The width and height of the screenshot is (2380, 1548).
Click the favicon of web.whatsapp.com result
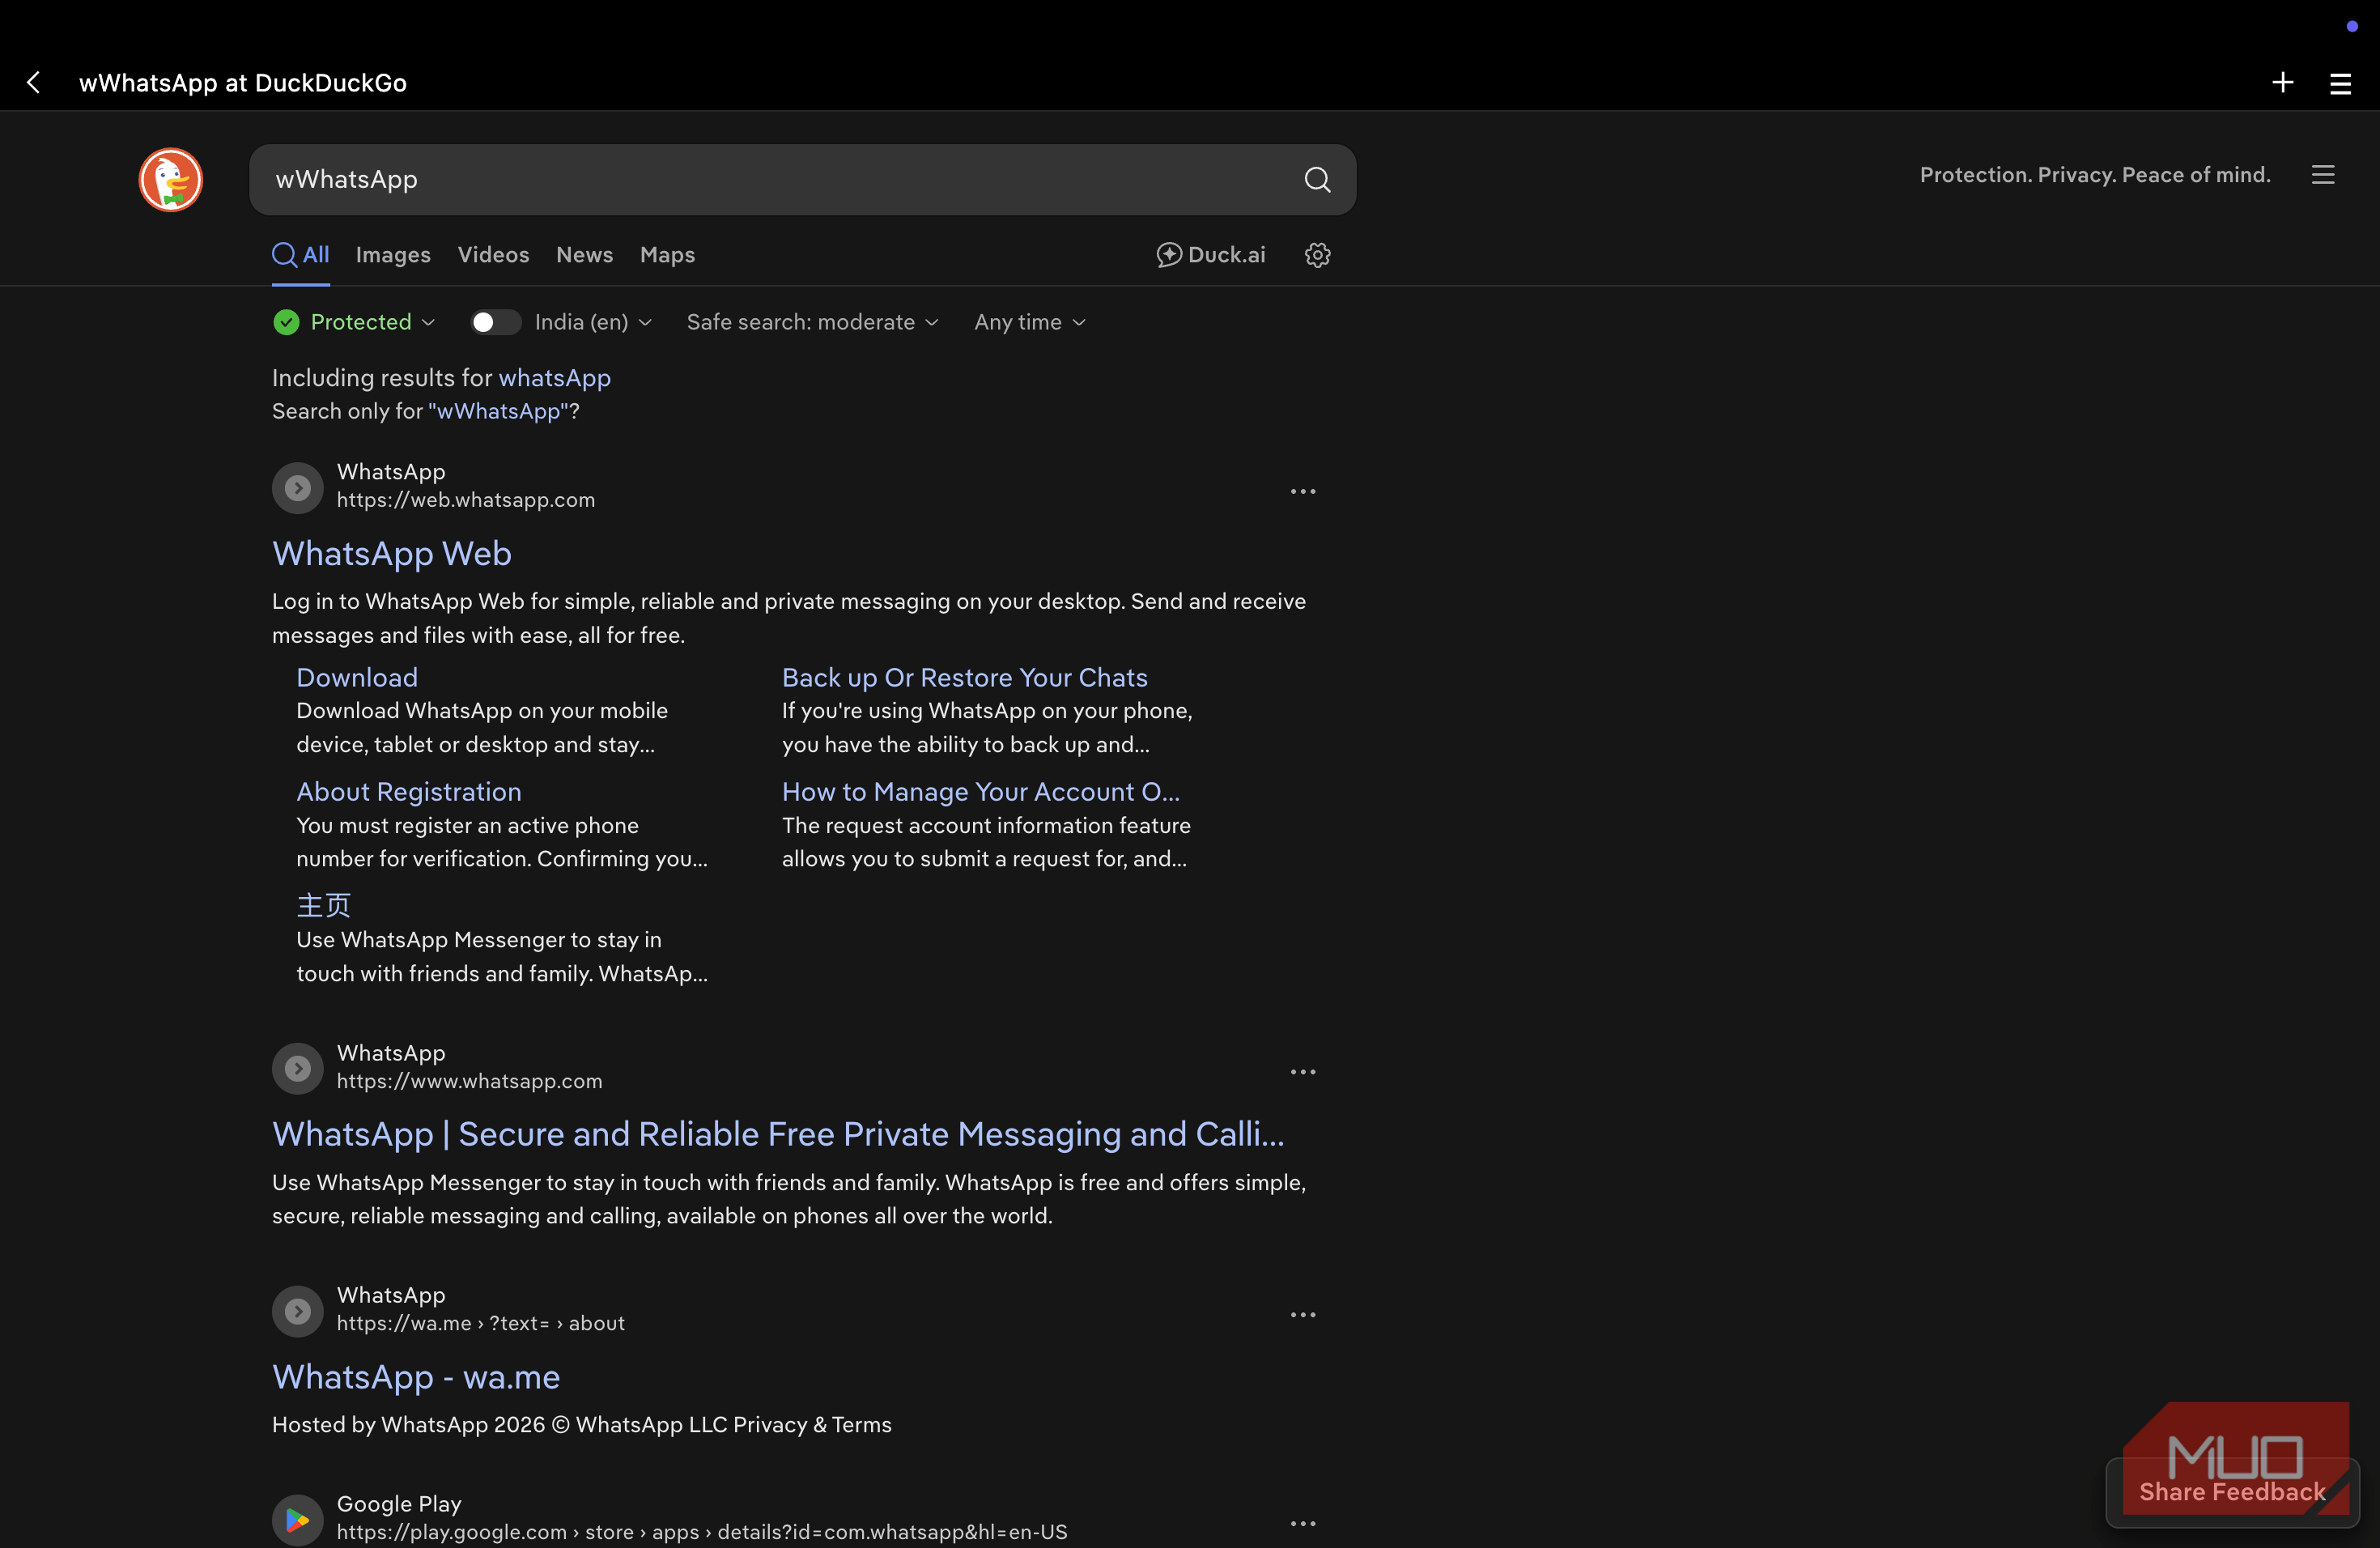(x=298, y=487)
